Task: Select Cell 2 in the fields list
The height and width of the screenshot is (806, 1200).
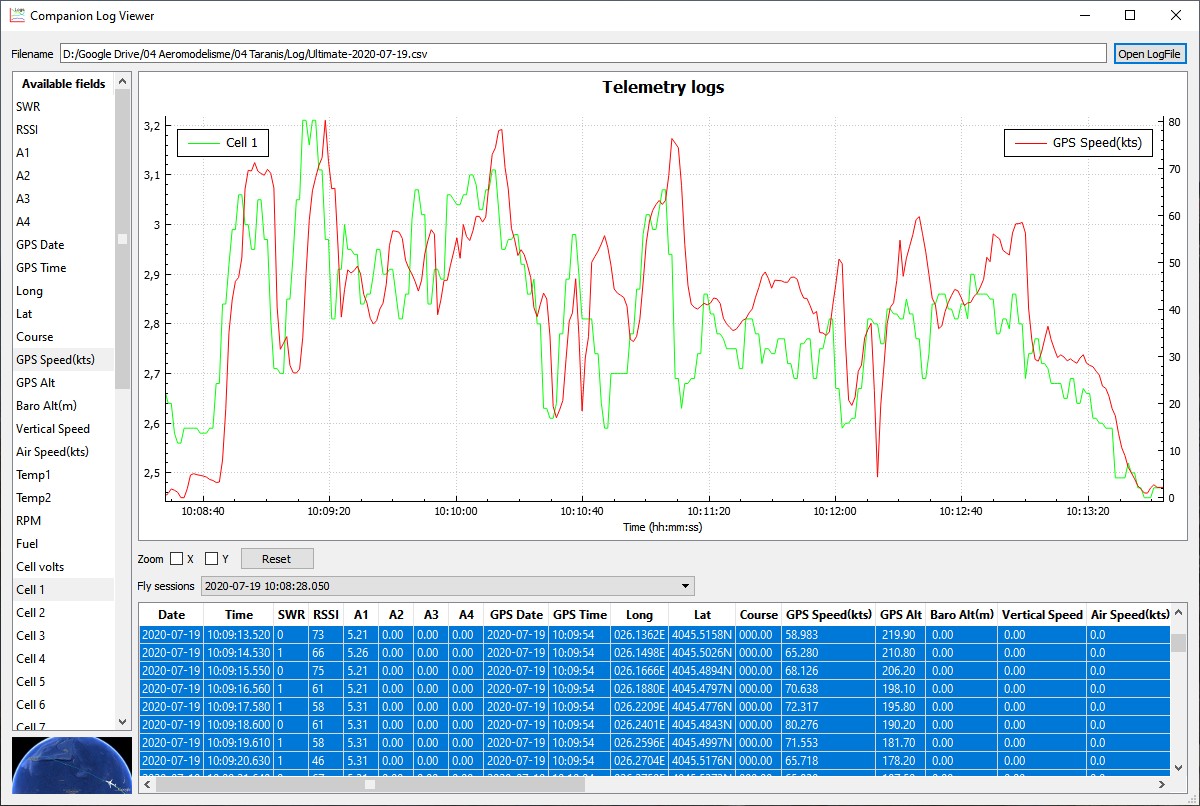Action: pos(31,613)
